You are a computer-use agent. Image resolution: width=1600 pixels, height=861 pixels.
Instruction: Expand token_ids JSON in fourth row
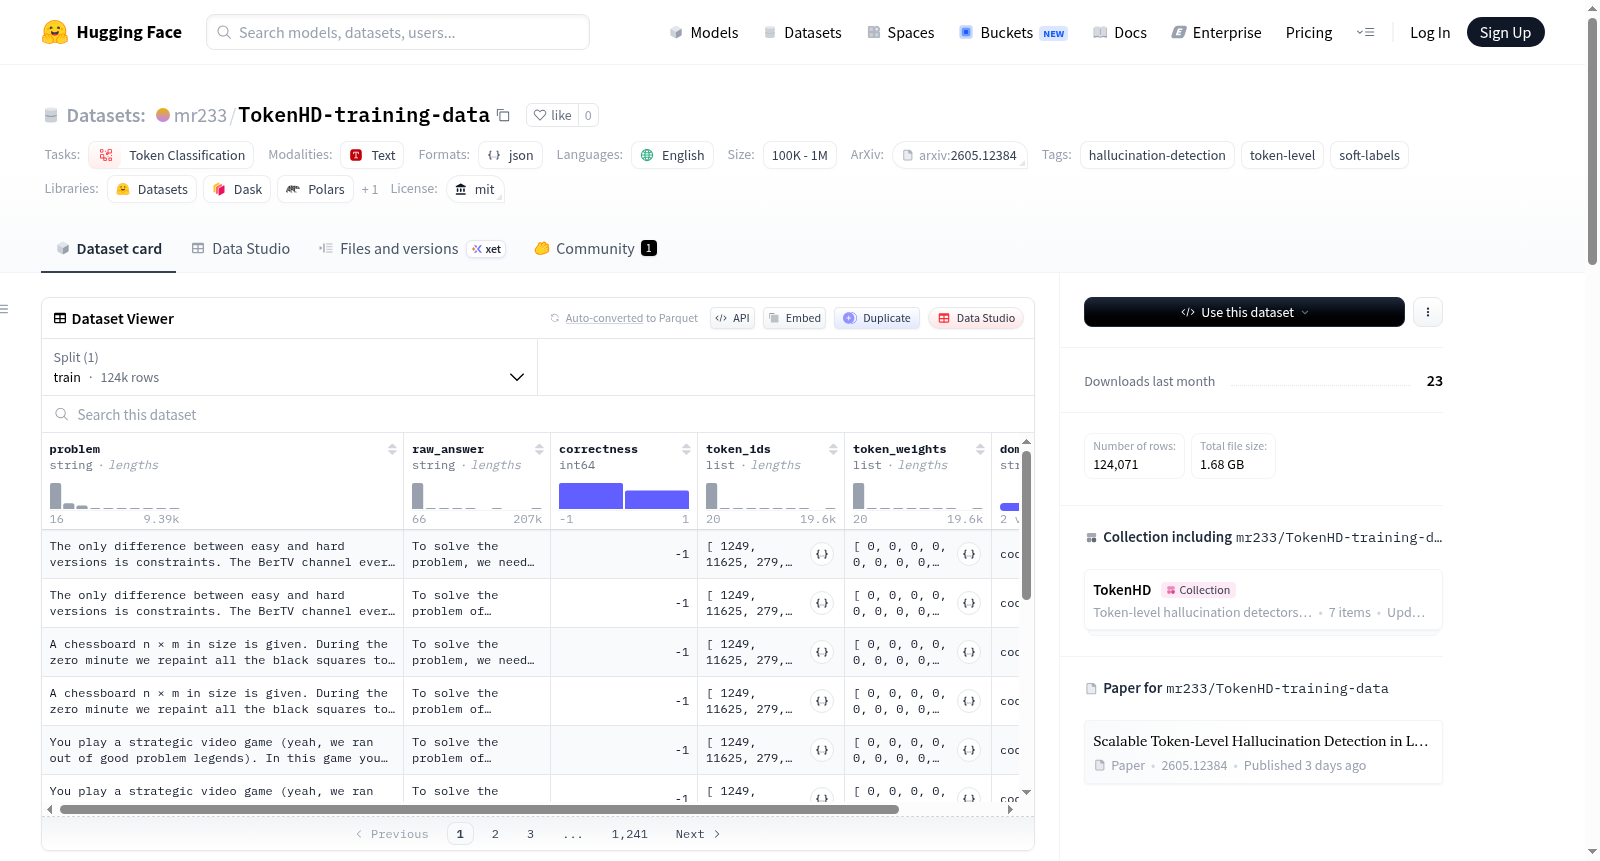click(x=822, y=701)
